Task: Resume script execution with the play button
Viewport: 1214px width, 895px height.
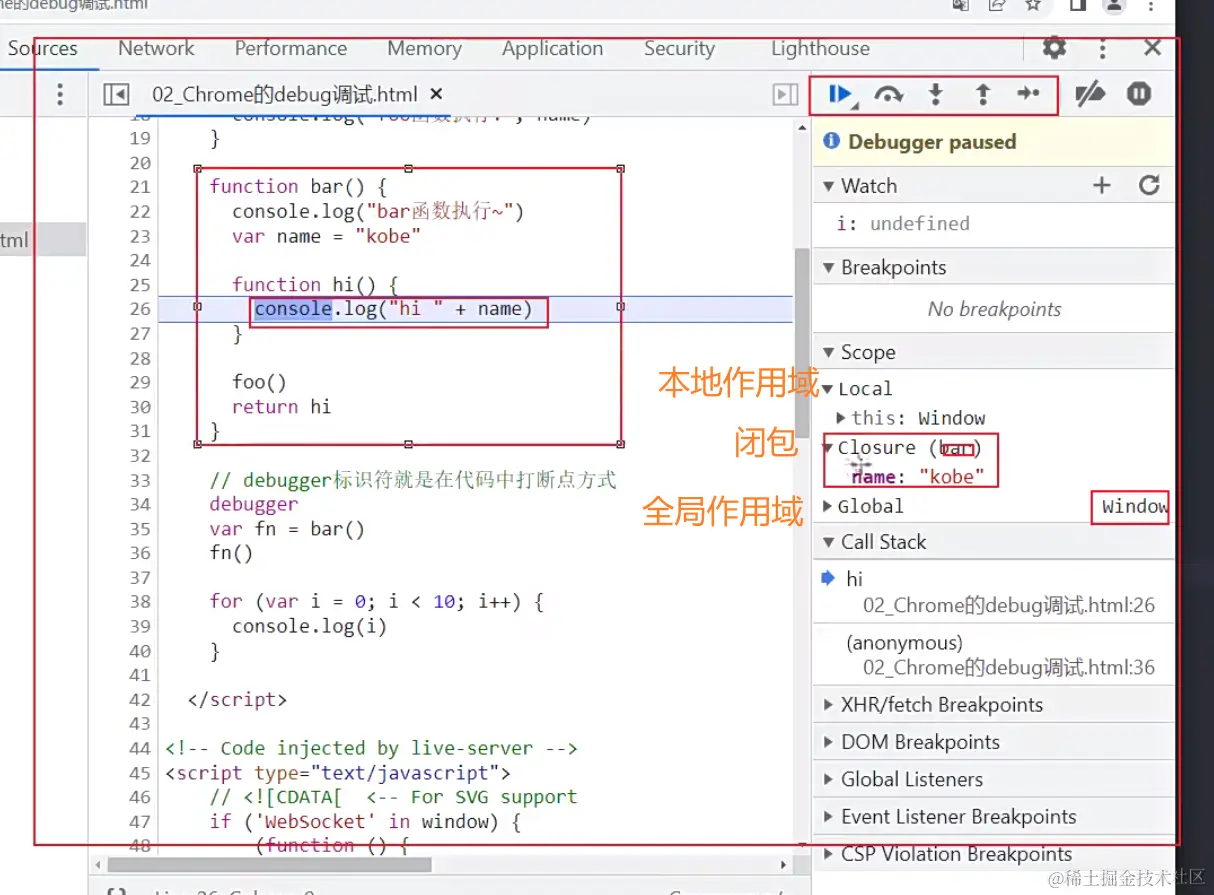Action: [840, 94]
